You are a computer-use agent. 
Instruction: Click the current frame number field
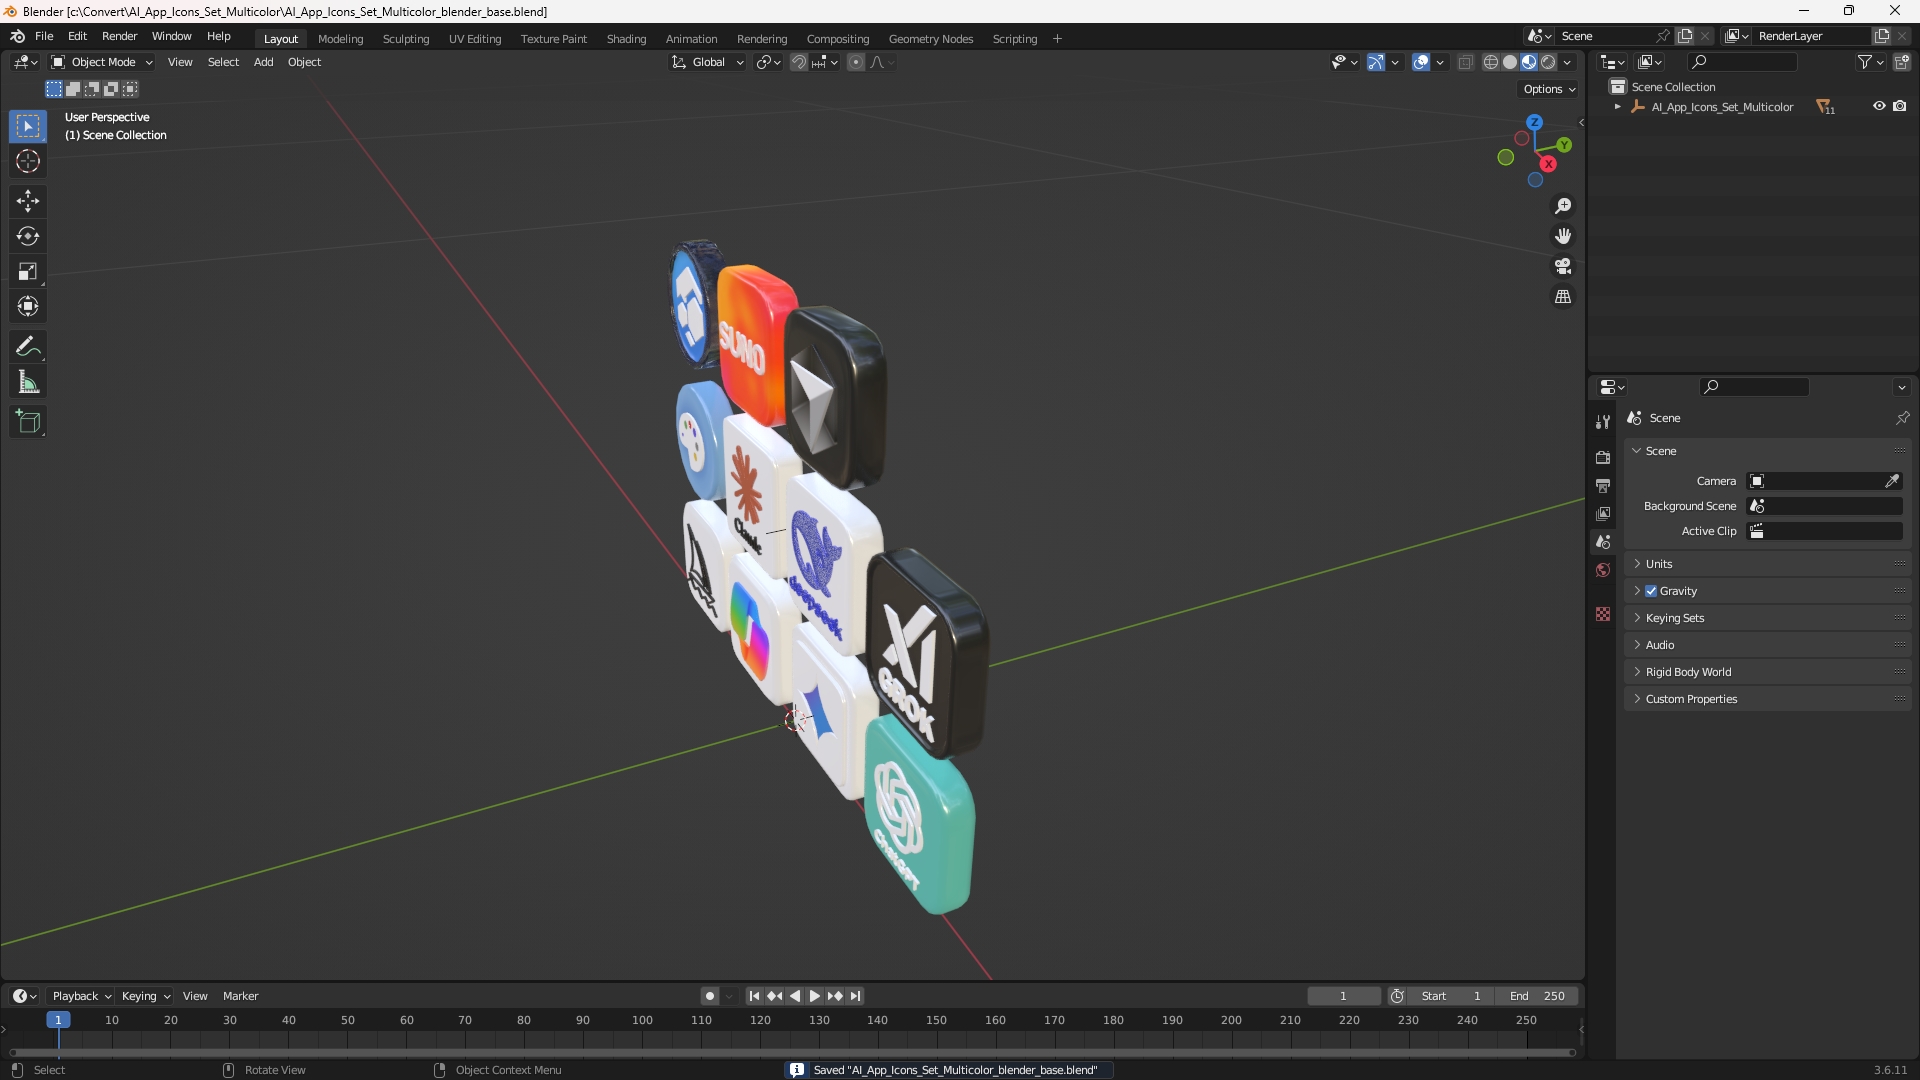coord(1343,996)
